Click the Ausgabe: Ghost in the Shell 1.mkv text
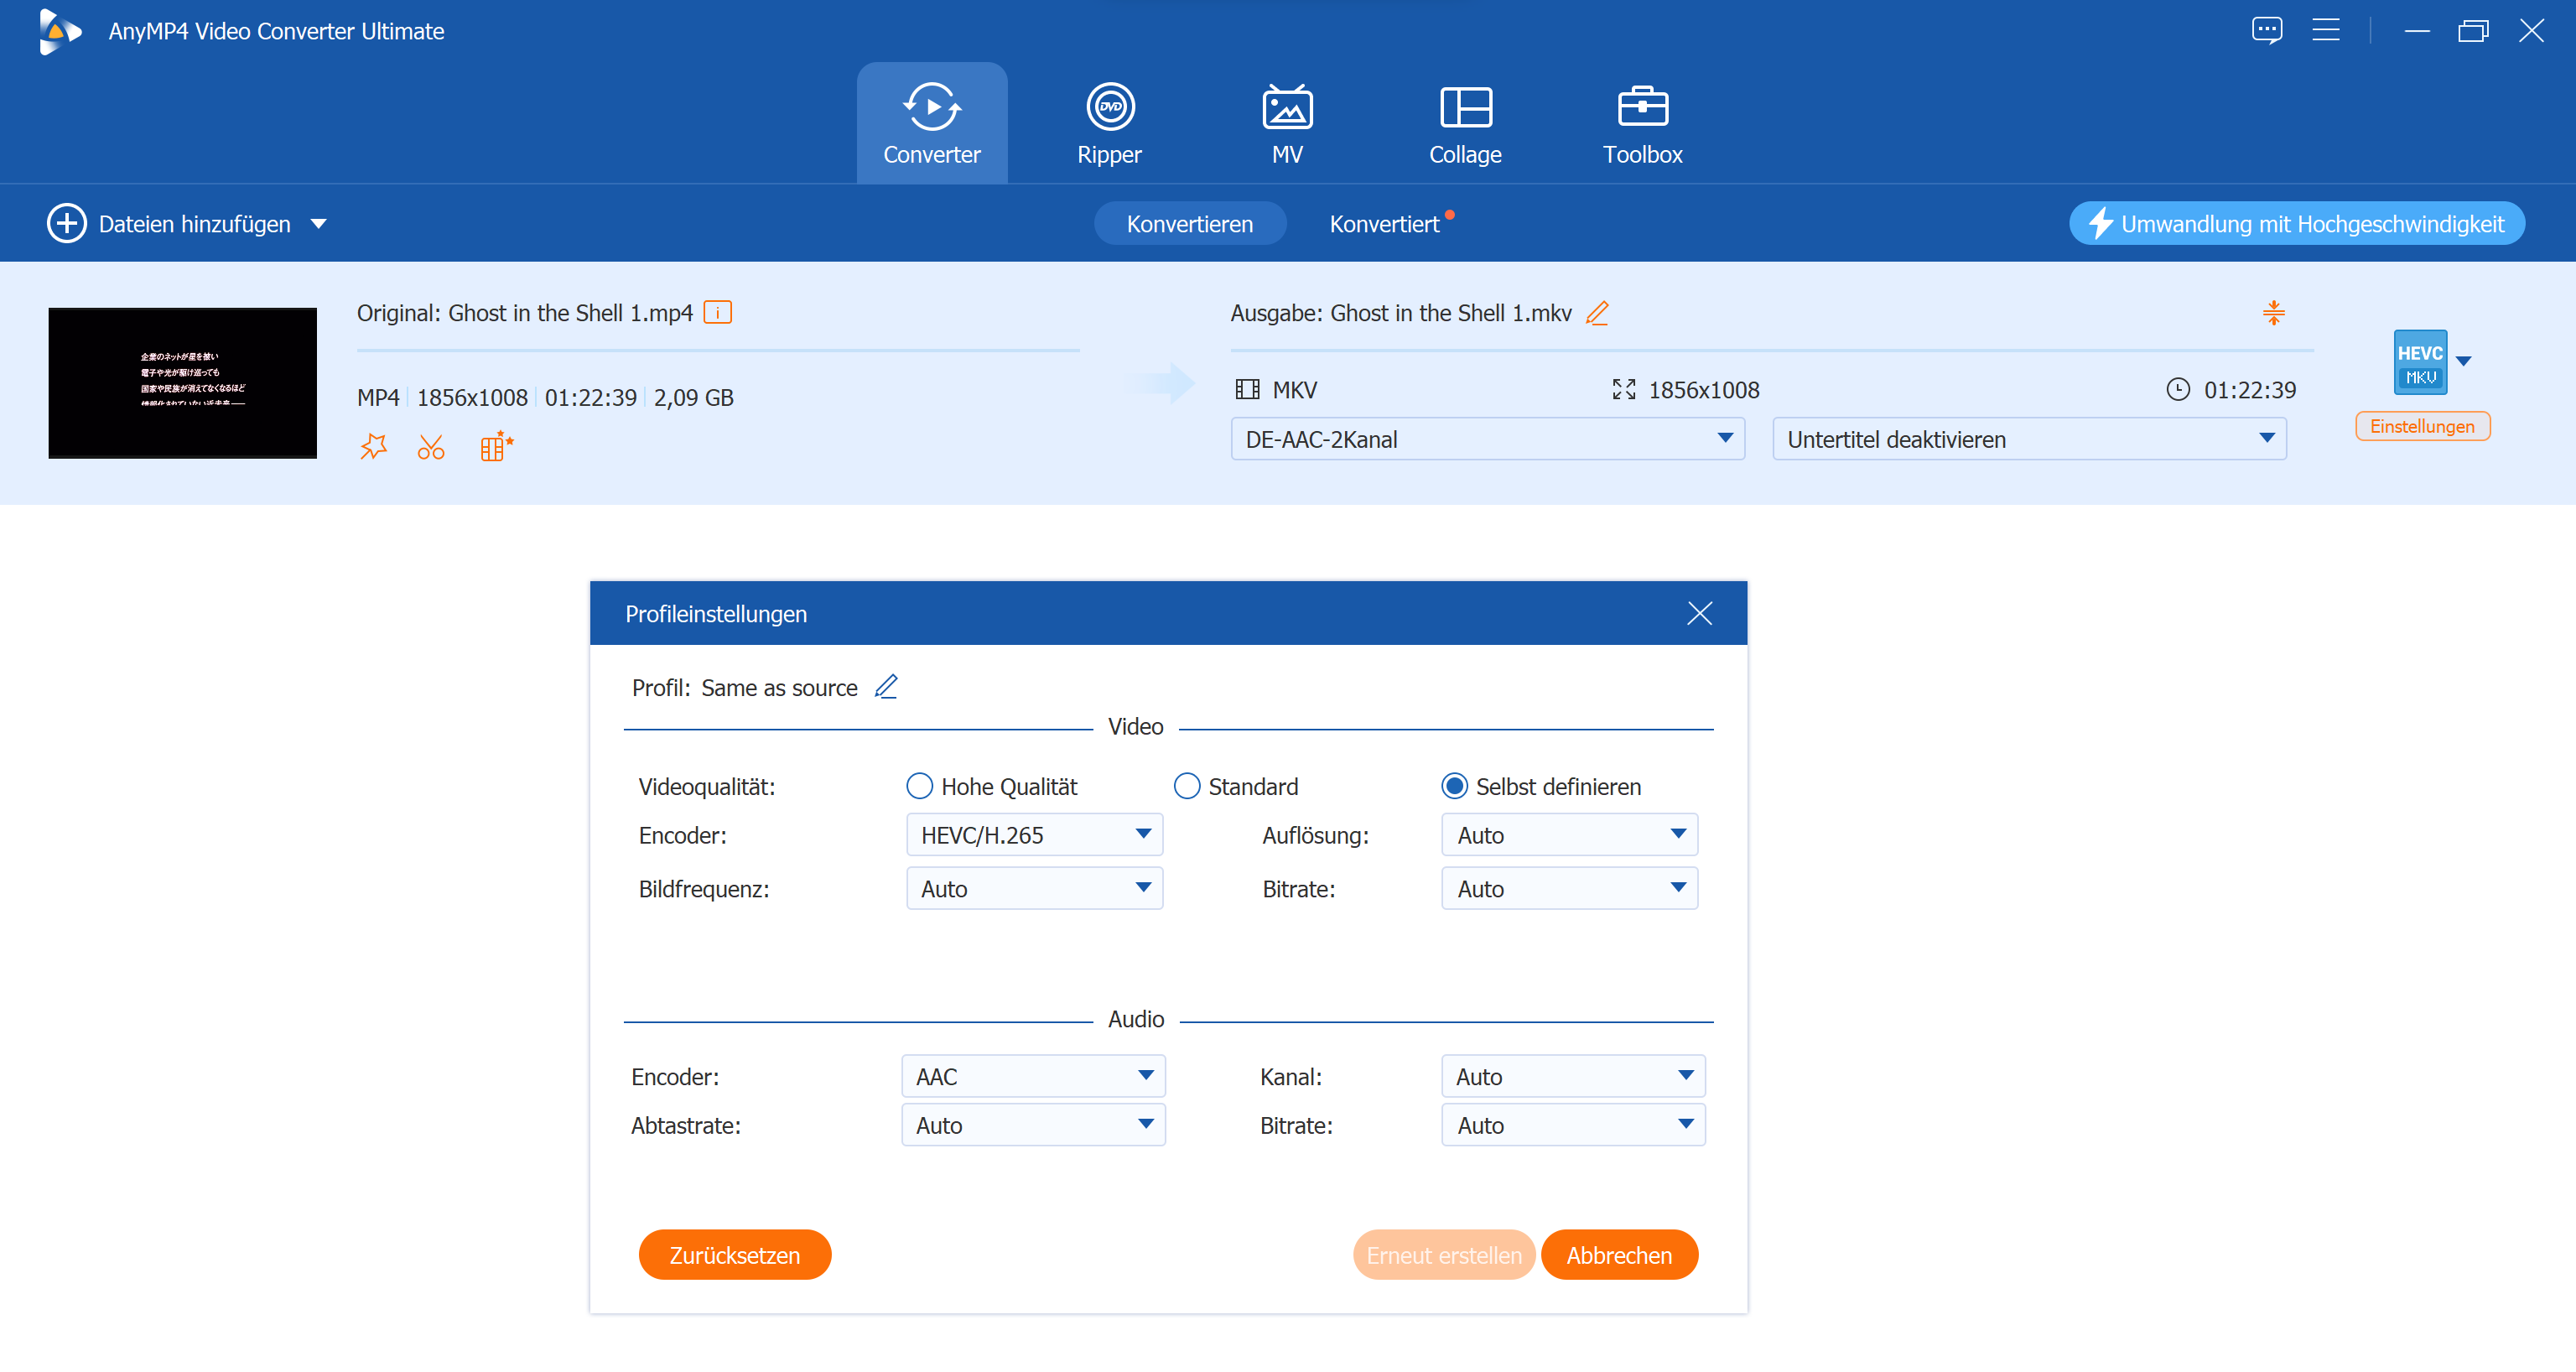 [1401, 313]
